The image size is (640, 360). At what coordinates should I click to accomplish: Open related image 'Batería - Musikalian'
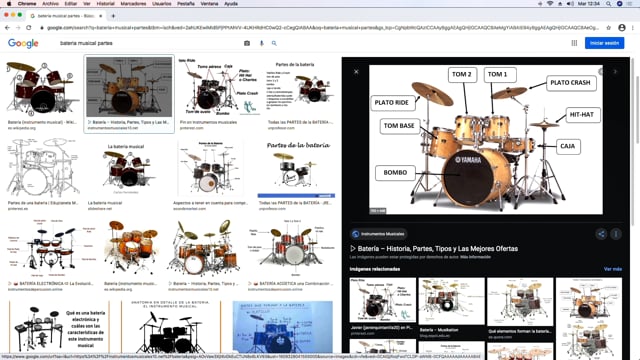click(x=451, y=301)
